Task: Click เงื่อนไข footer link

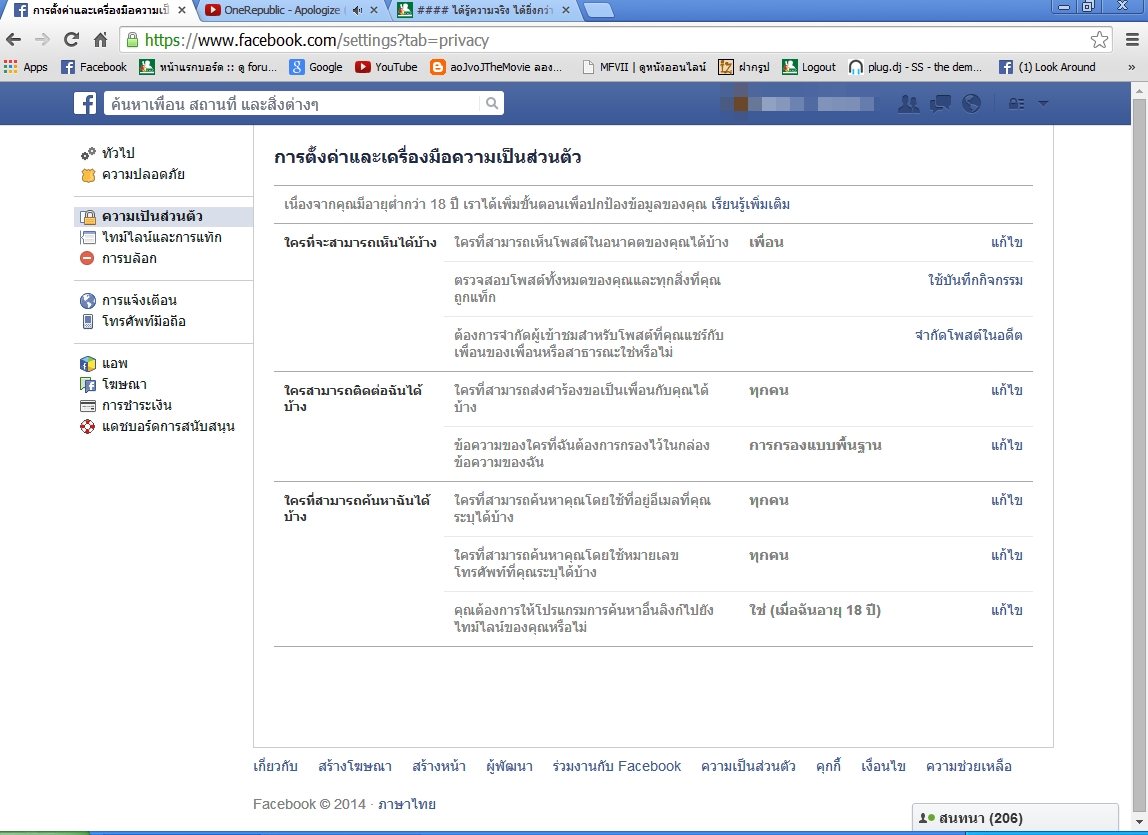Action: tap(883, 766)
